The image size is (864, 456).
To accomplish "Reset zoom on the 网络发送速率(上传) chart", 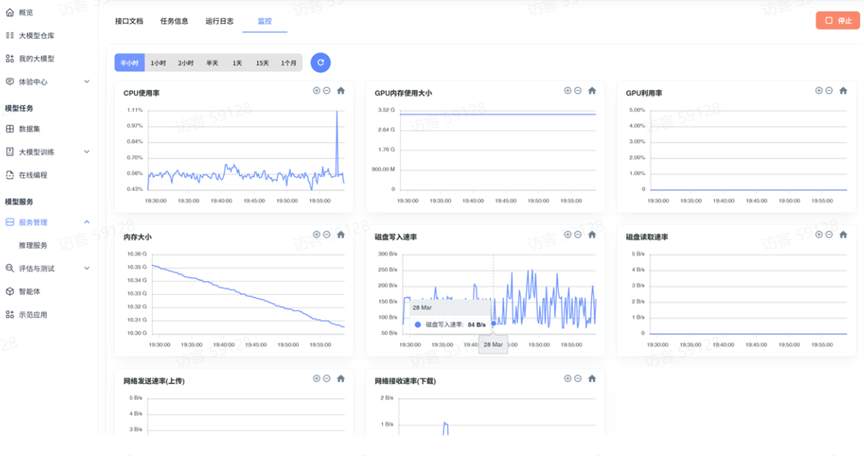I will point(341,378).
